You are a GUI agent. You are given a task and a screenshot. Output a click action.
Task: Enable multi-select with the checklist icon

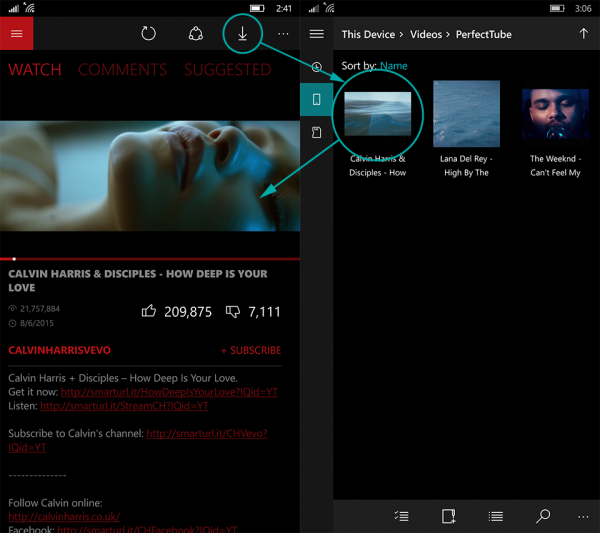coord(401,516)
